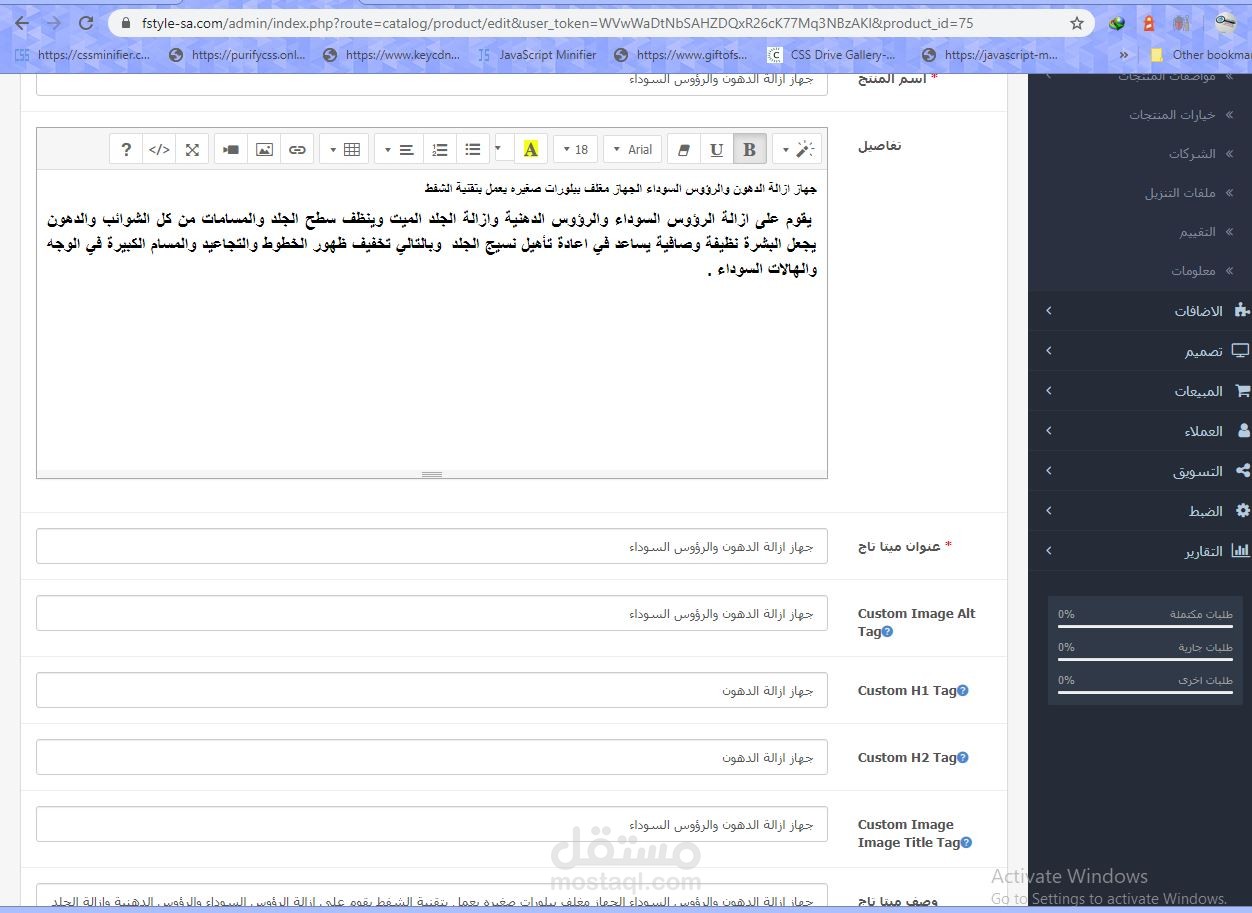Switch the editor to full screen mode

click(192, 149)
